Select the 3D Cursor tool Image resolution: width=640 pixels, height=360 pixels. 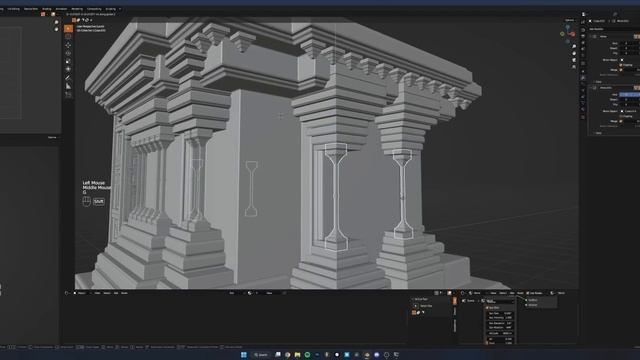pyautogui.click(x=69, y=36)
